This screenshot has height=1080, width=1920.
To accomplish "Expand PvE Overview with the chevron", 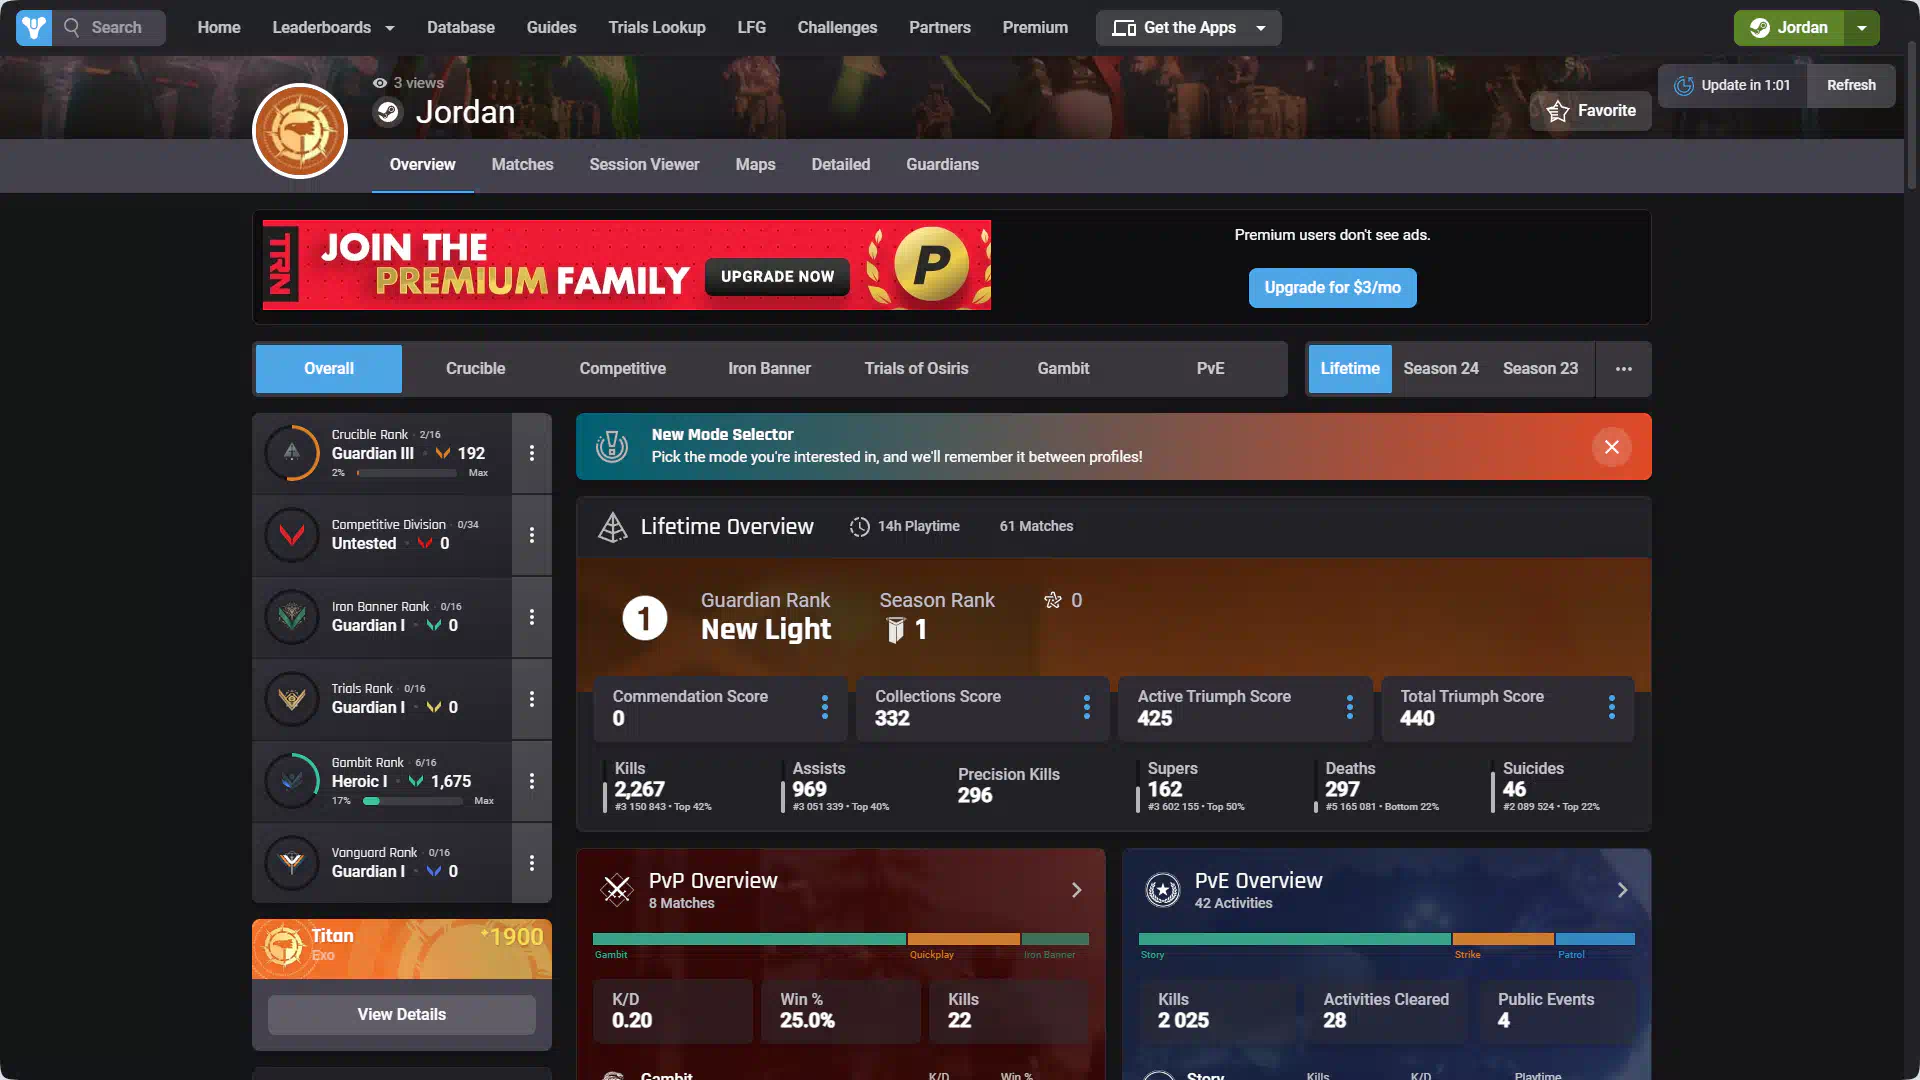I will tap(1623, 890).
